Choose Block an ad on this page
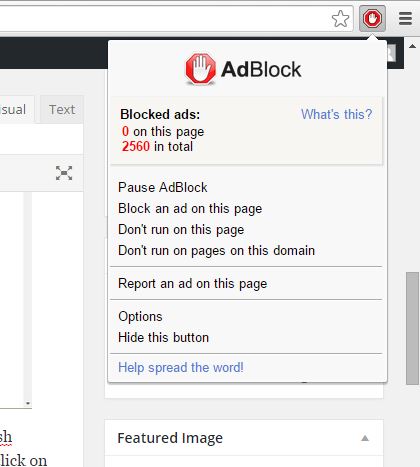420x467 pixels. [x=190, y=209]
